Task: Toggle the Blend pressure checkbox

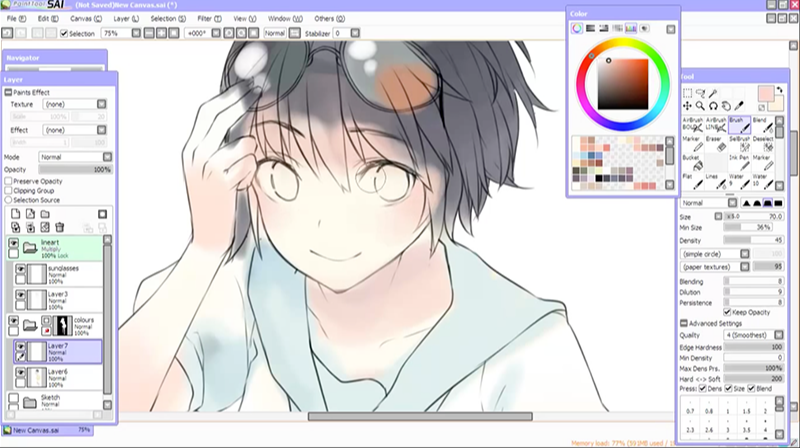Action: click(x=751, y=389)
